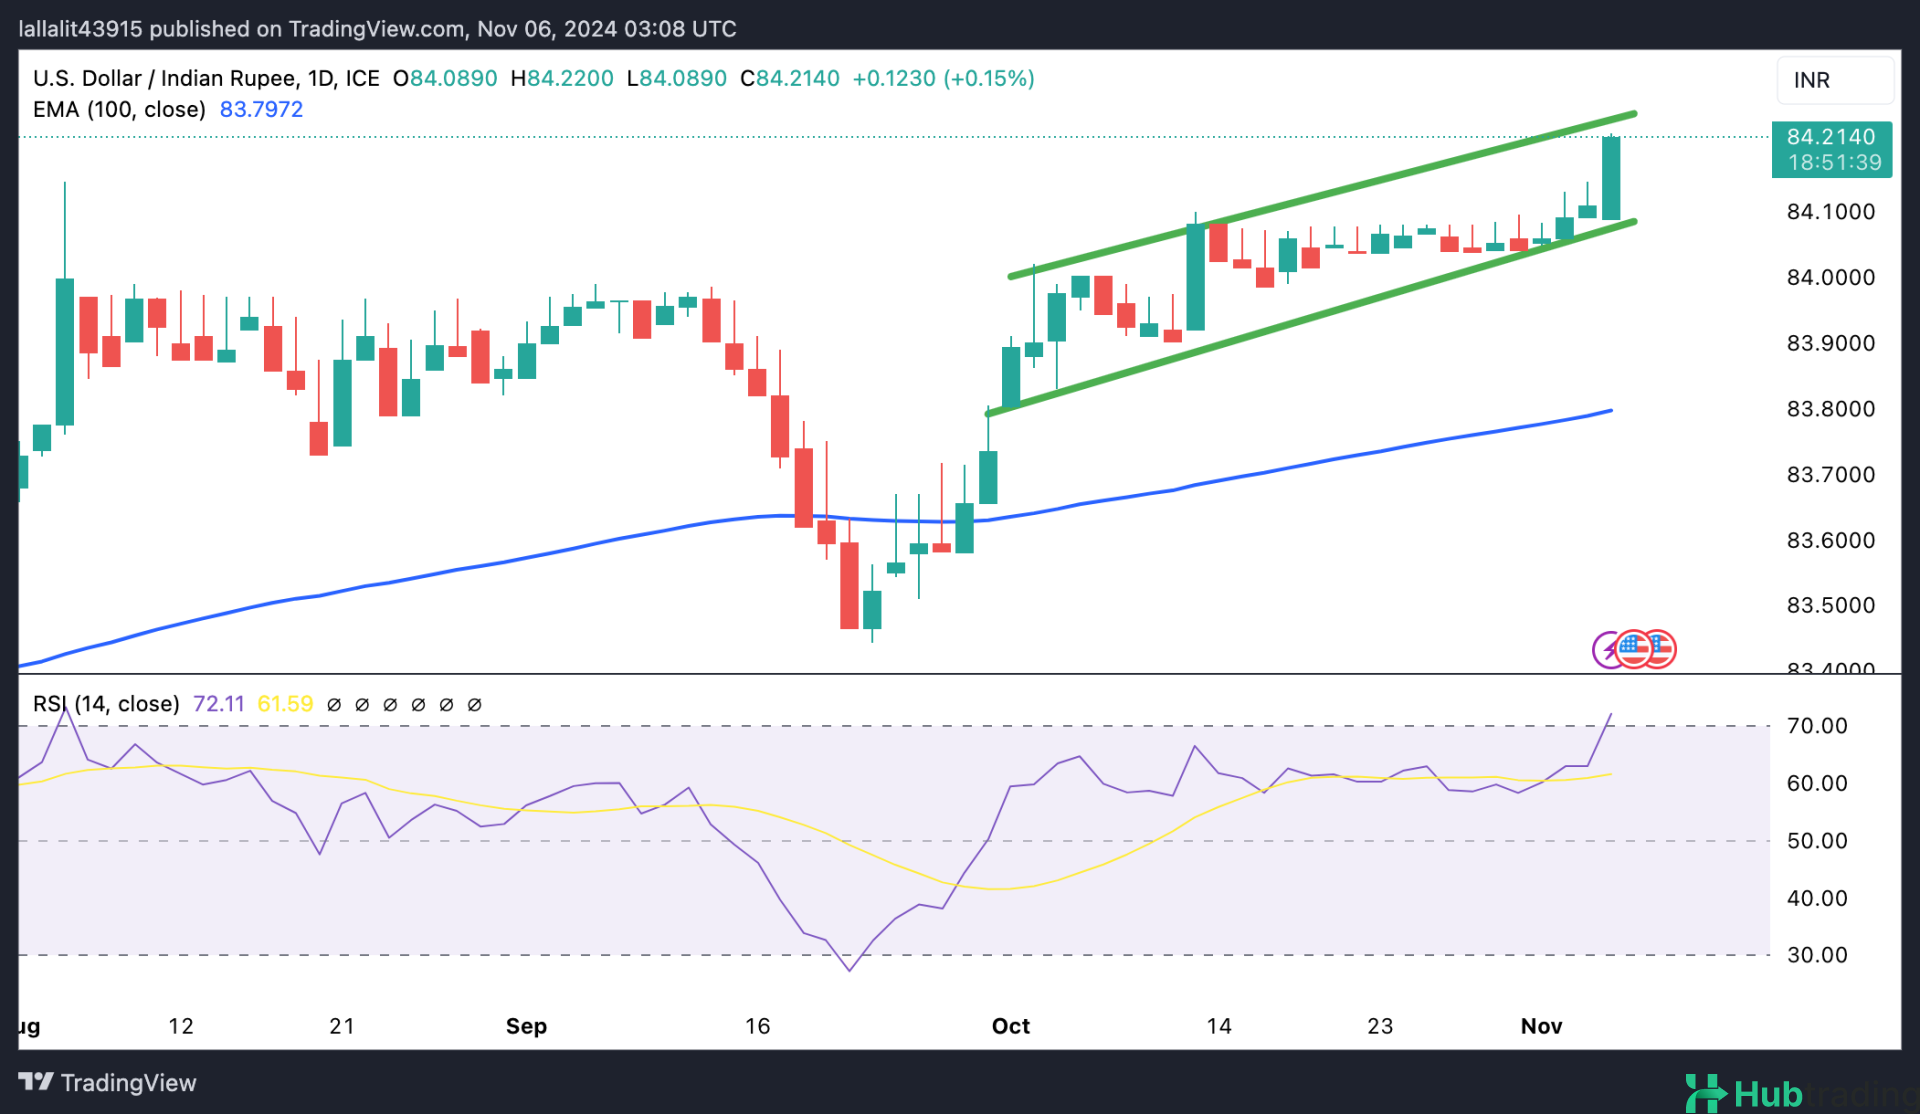Click the Oct label on time axis
Image resolution: width=1920 pixels, height=1114 pixels.
coord(1010,1026)
